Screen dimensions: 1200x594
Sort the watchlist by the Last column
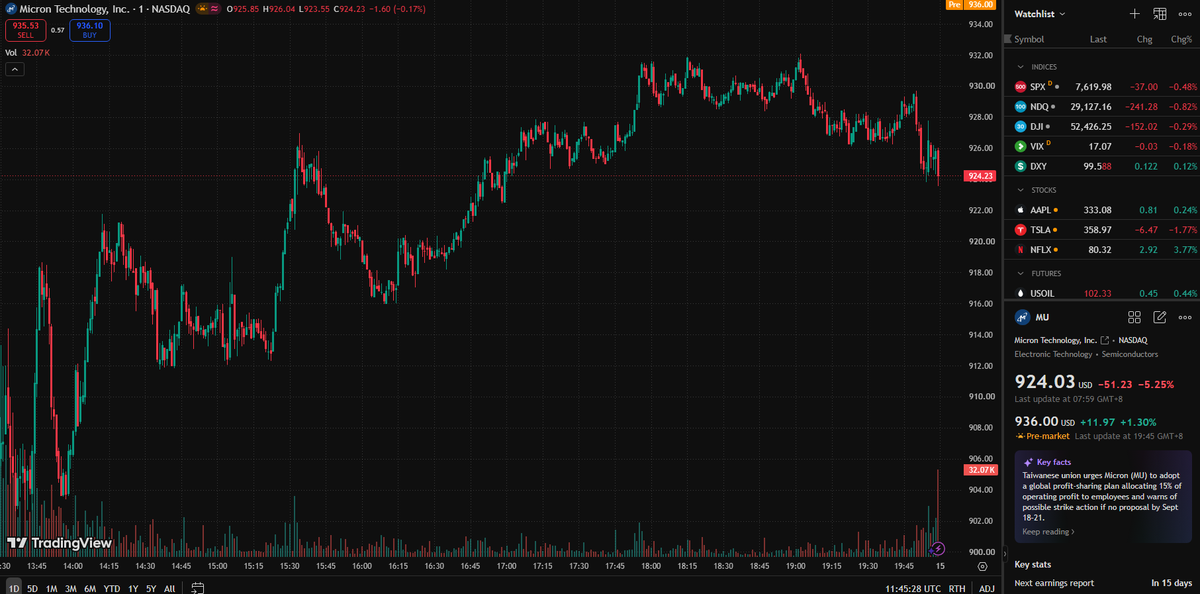1098,40
